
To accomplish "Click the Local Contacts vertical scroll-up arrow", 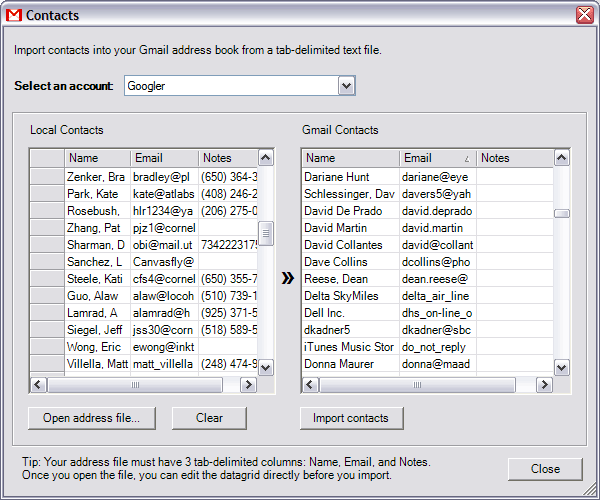I will pyautogui.click(x=266, y=158).
